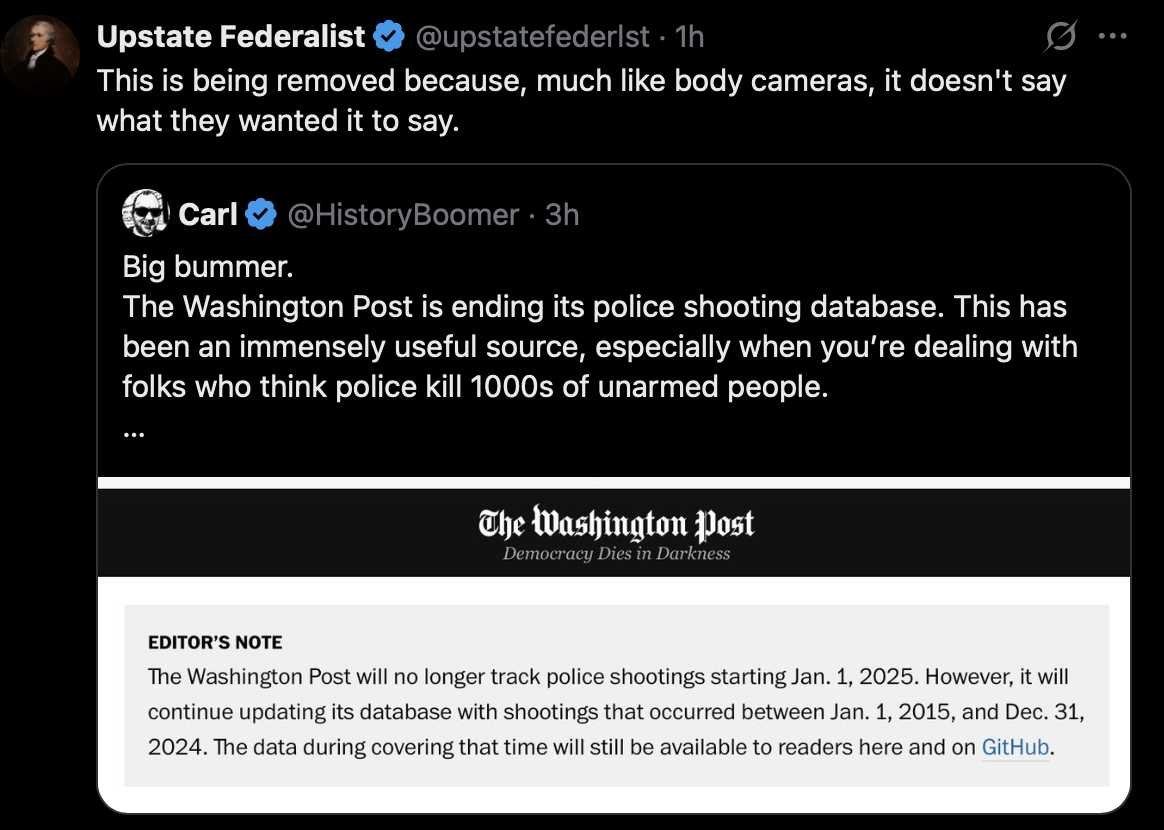1164x830 pixels.
Task: Open the Upstate Federalist display name
Action: click(231, 36)
